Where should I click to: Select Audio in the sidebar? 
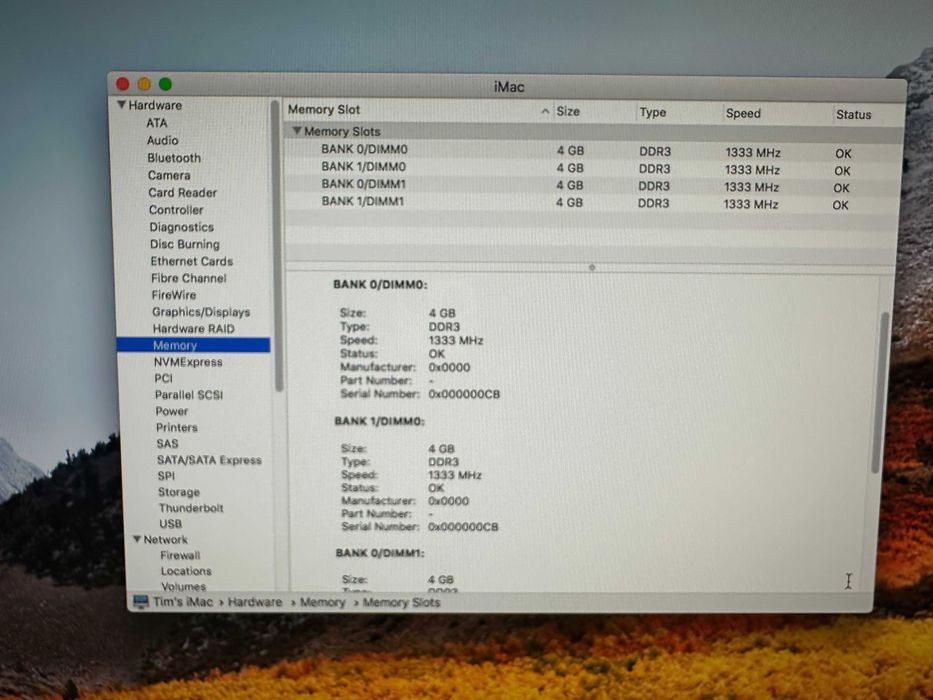pos(162,140)
